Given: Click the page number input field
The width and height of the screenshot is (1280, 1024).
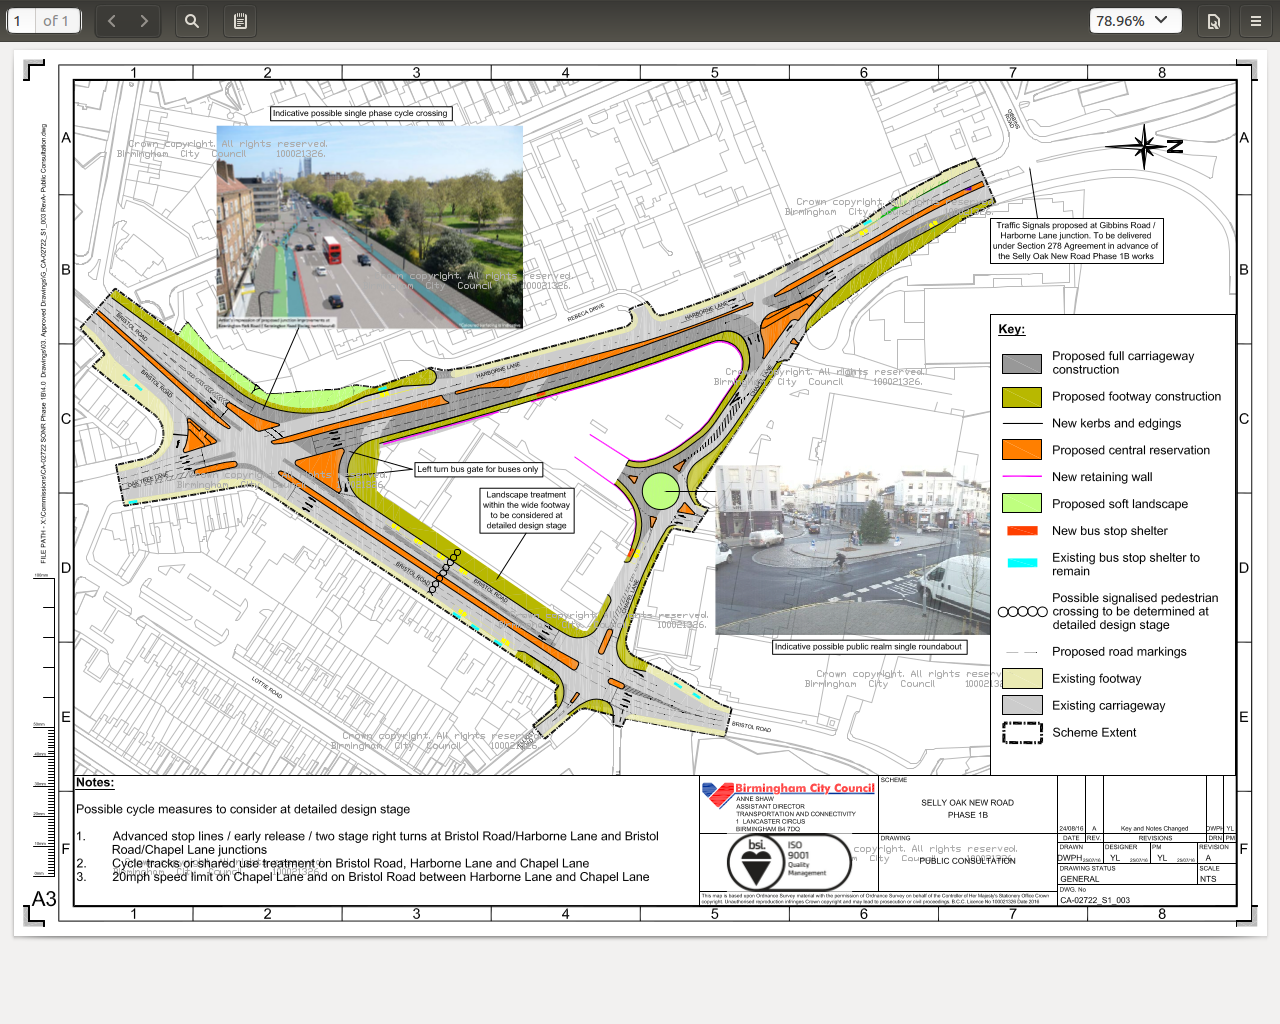Looking at the screenshot, I should point(20,20).
